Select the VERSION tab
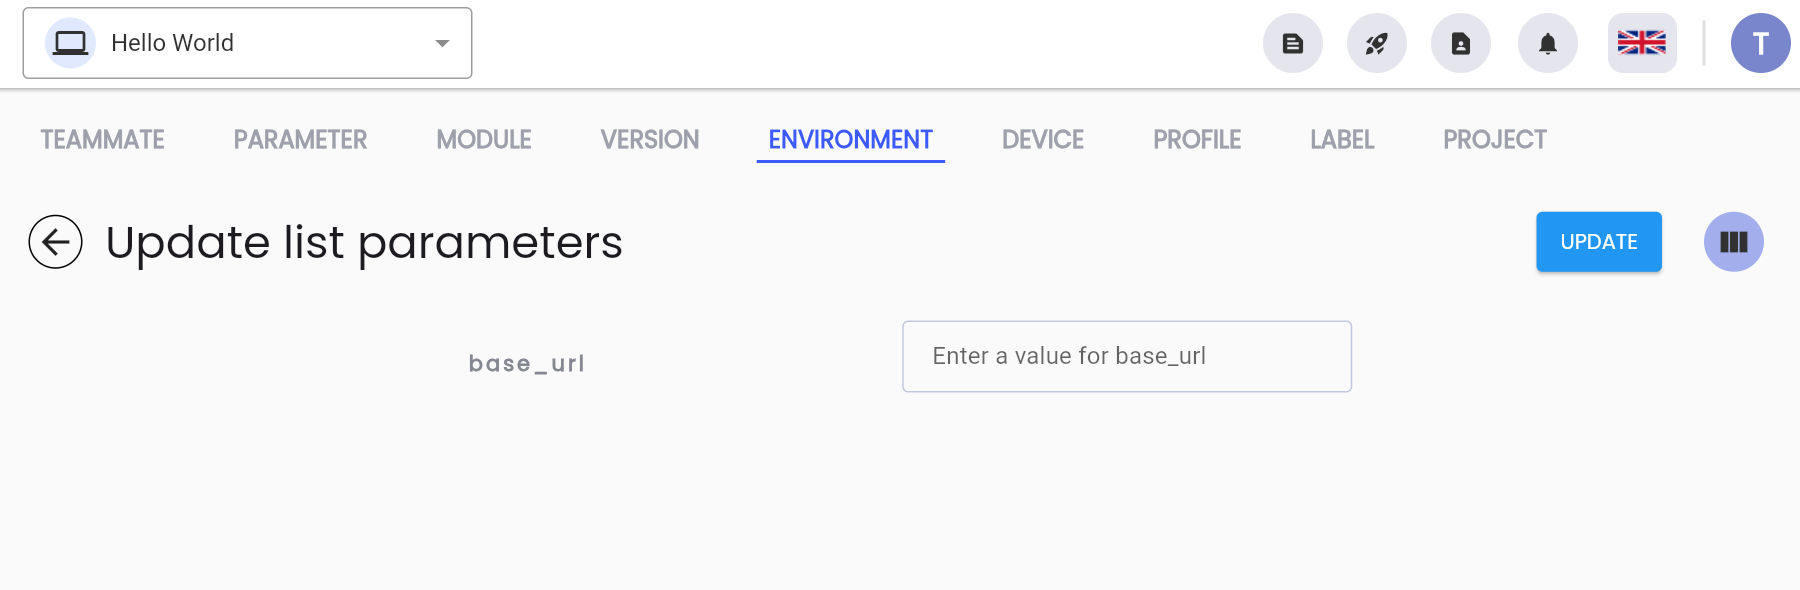Viewport: 1800px width, 590px height. 650,140
